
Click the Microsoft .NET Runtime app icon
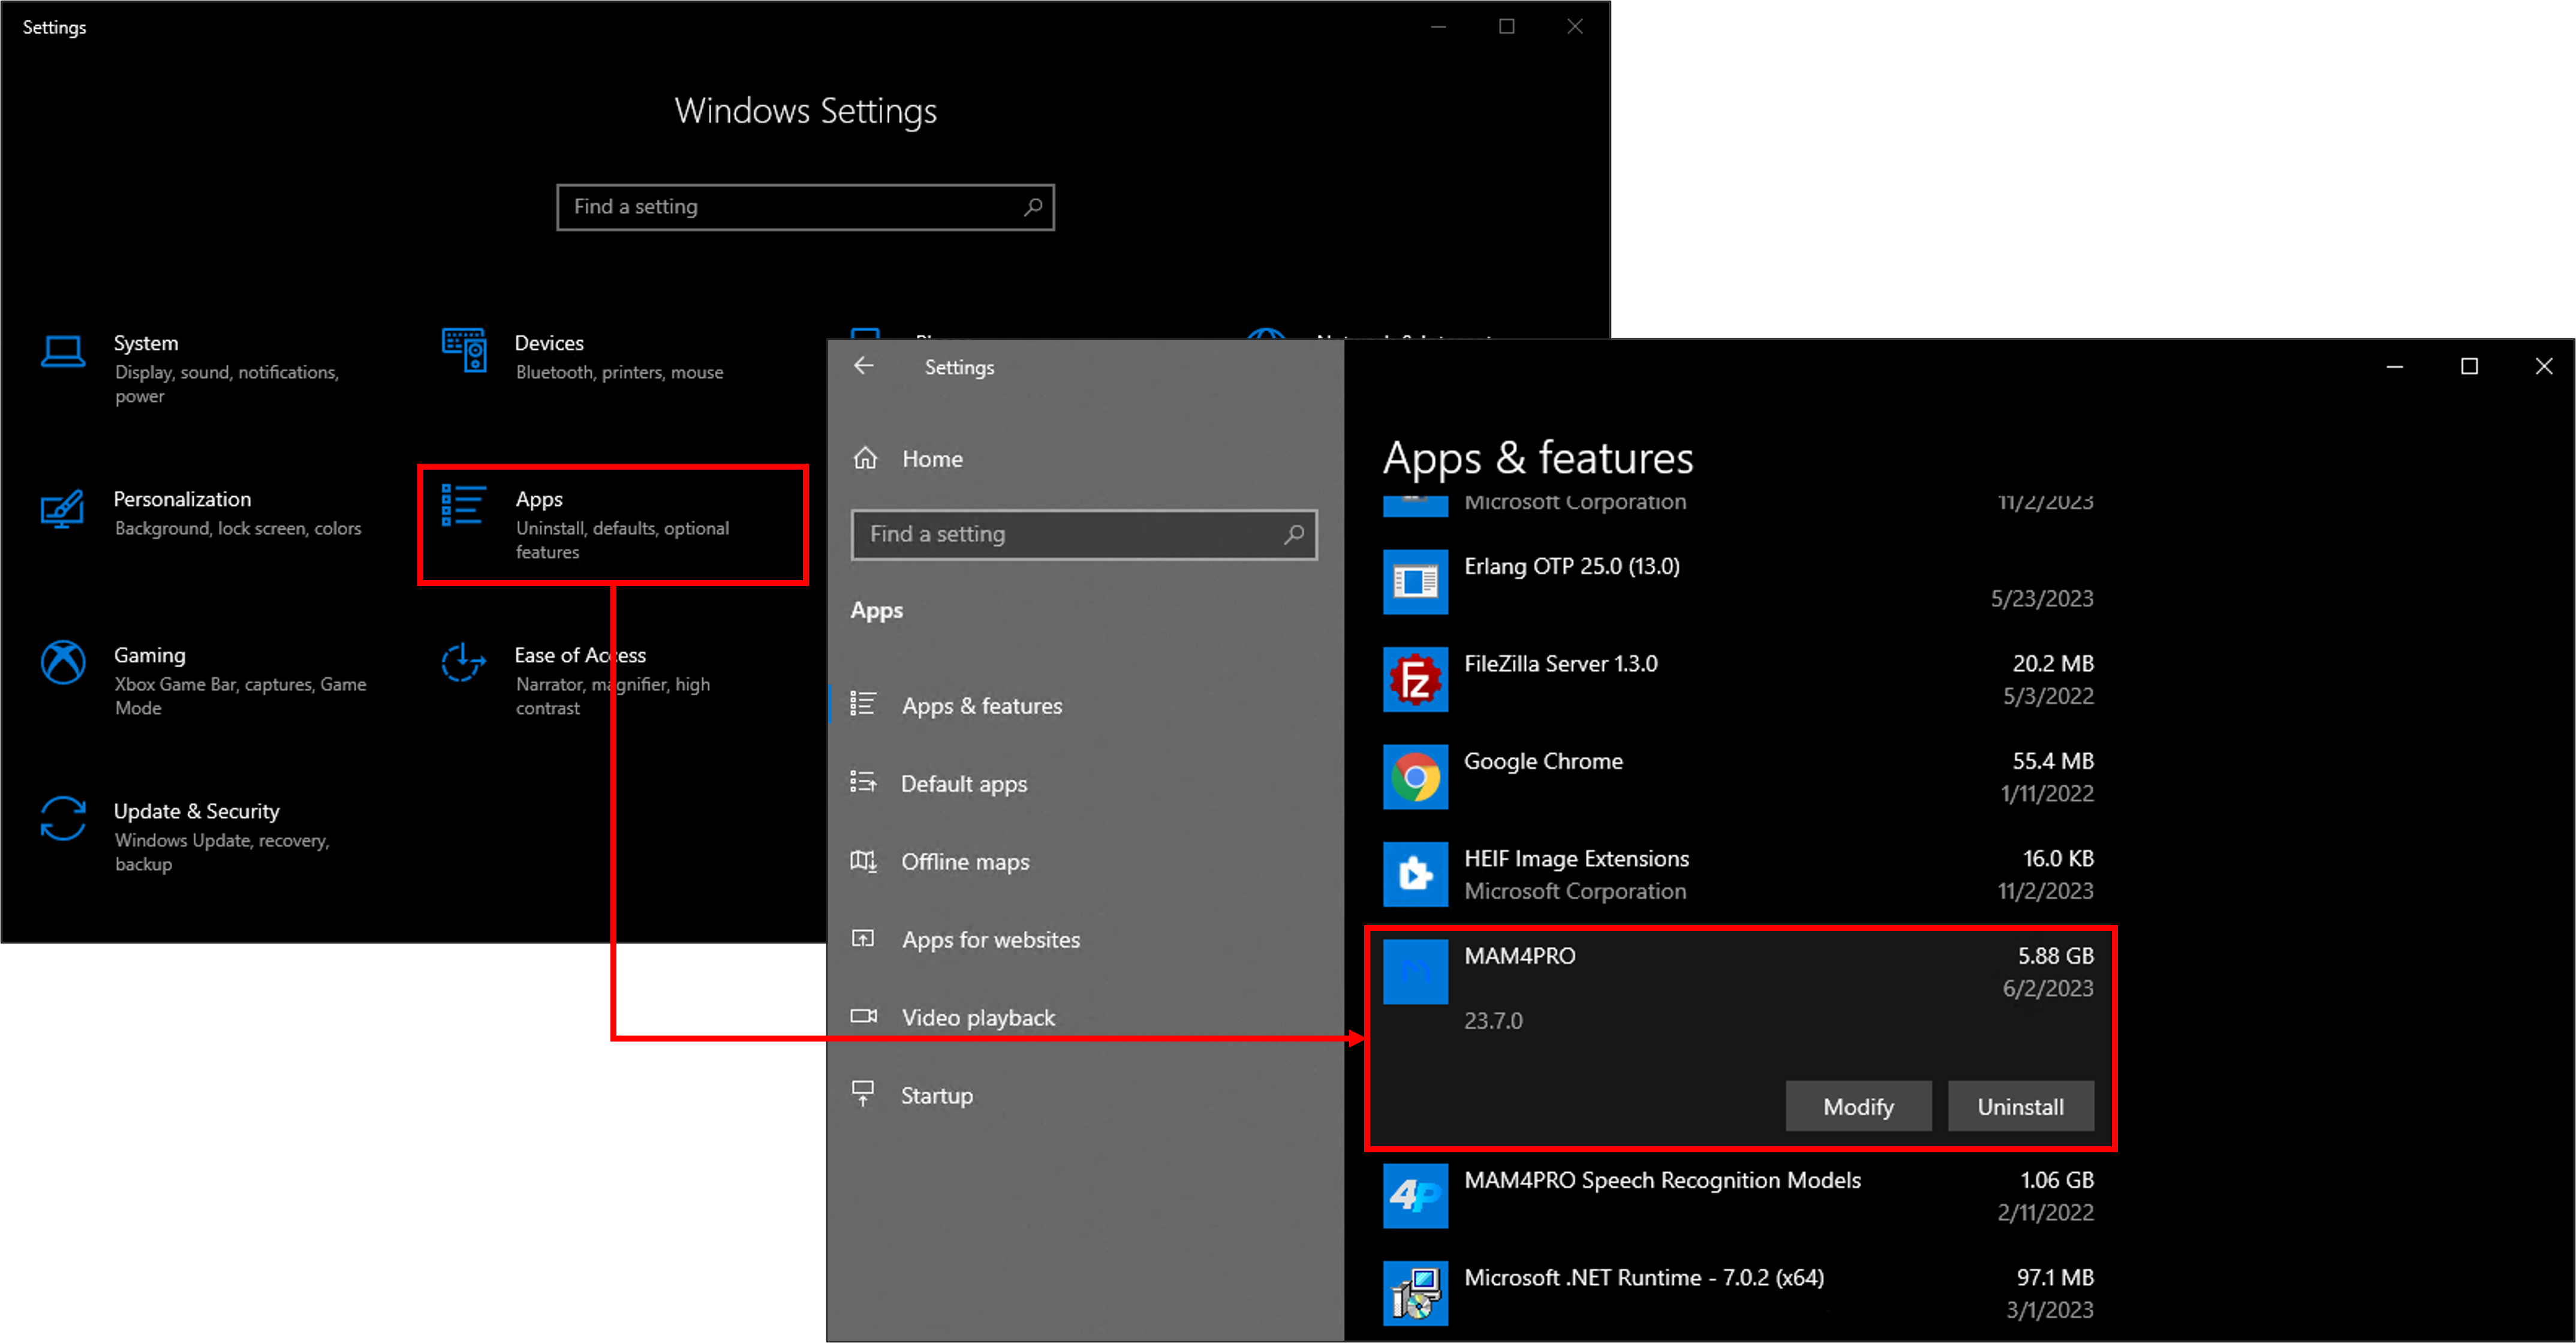1415,1293
